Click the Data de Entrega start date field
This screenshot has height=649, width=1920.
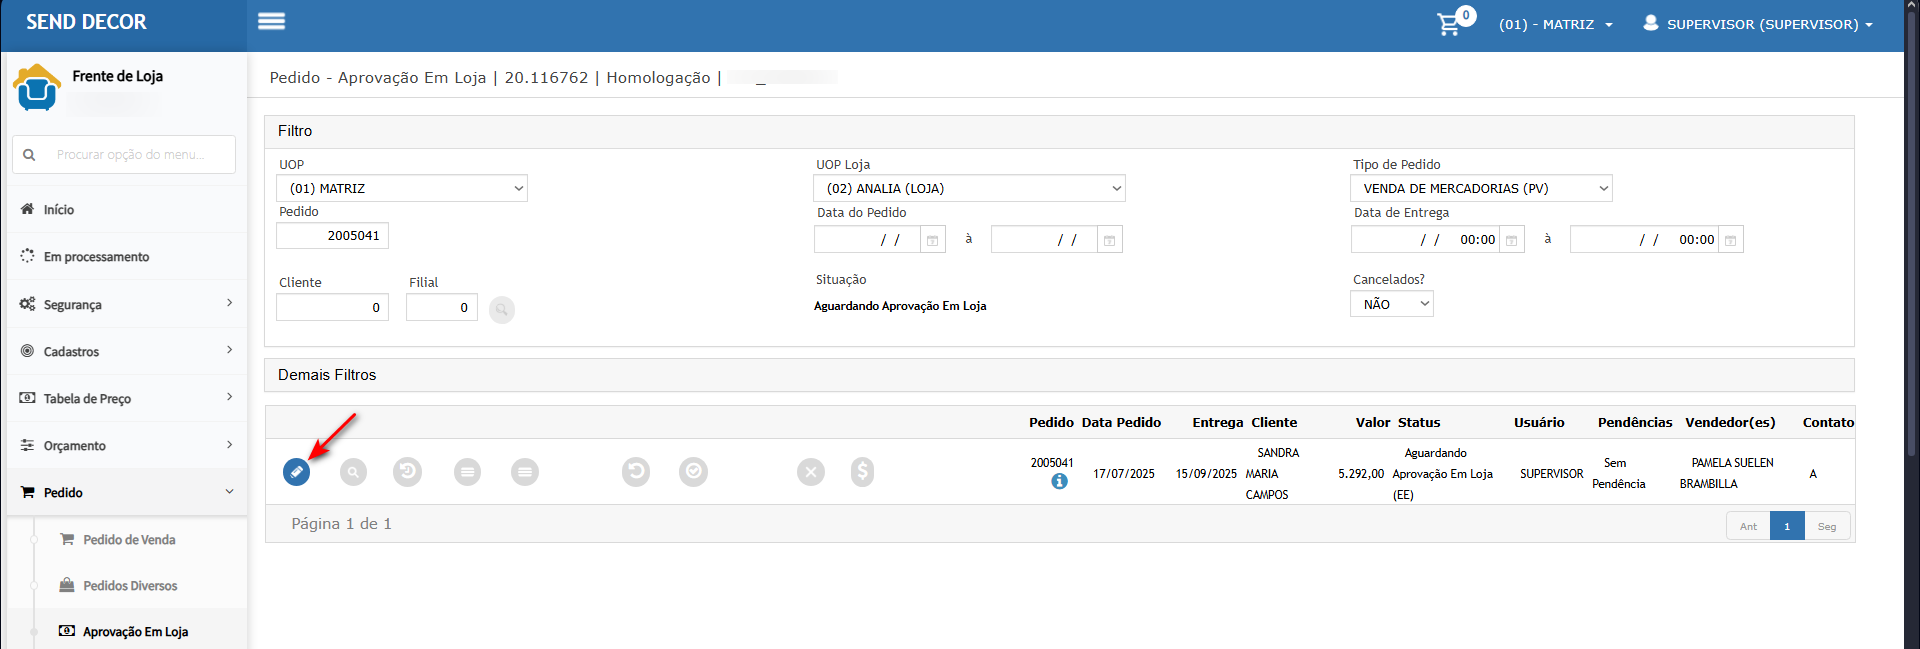[1425, 240]
